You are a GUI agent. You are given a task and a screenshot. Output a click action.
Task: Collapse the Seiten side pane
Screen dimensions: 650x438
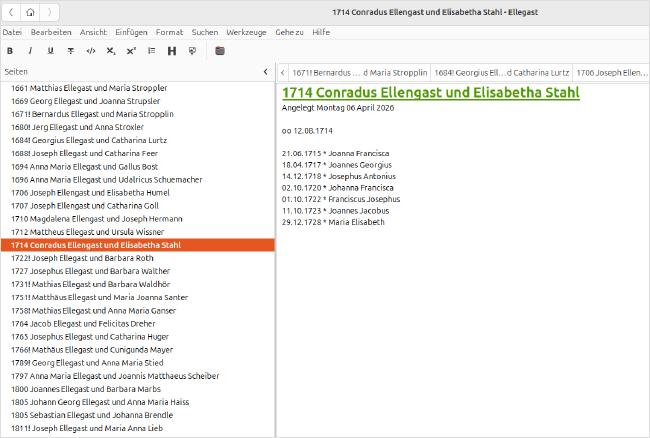coord(266,72)
